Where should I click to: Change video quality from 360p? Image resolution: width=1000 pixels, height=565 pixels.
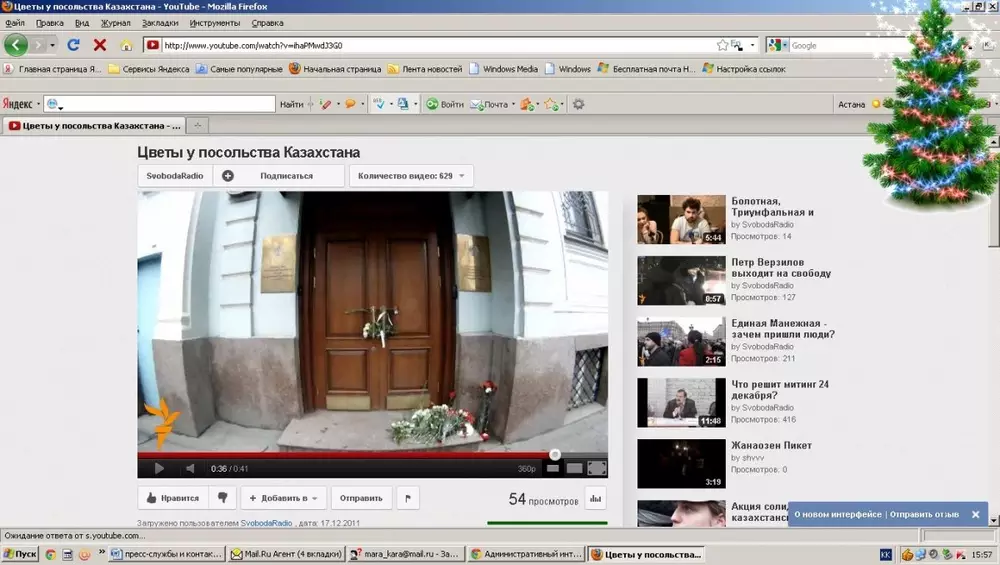pos(526,468)
